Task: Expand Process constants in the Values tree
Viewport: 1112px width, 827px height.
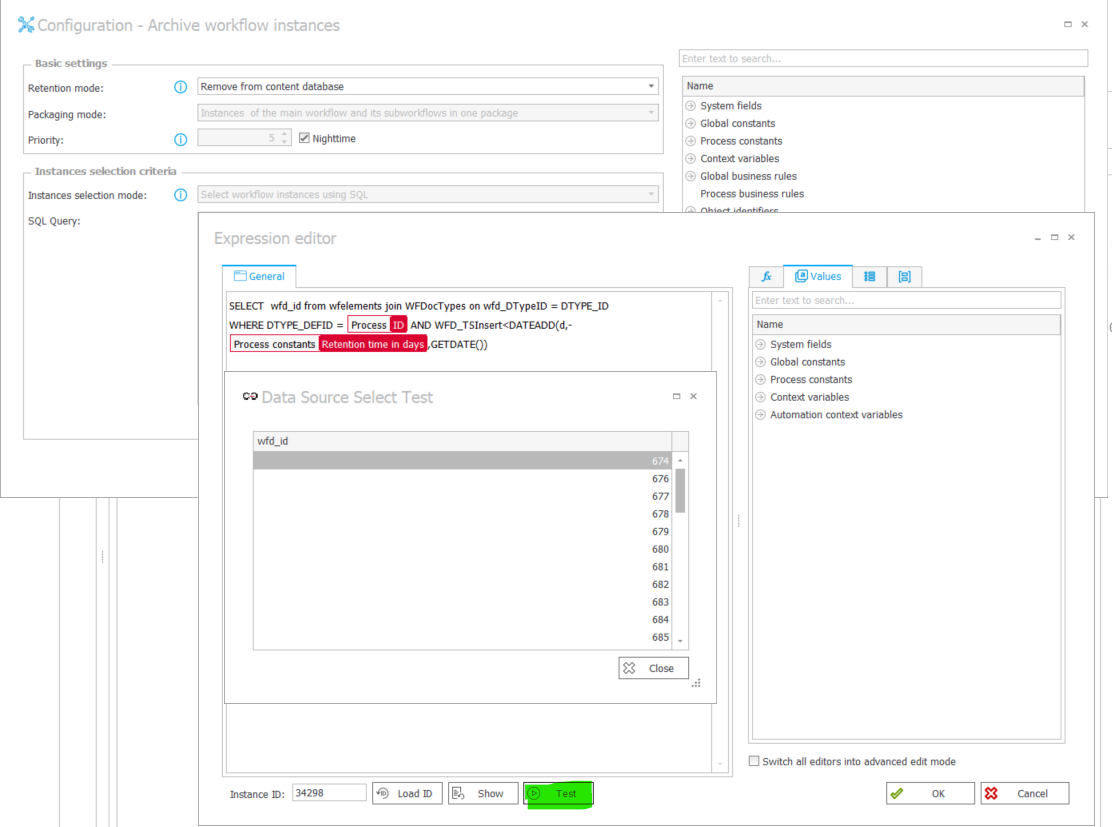Action: [761, 380]
